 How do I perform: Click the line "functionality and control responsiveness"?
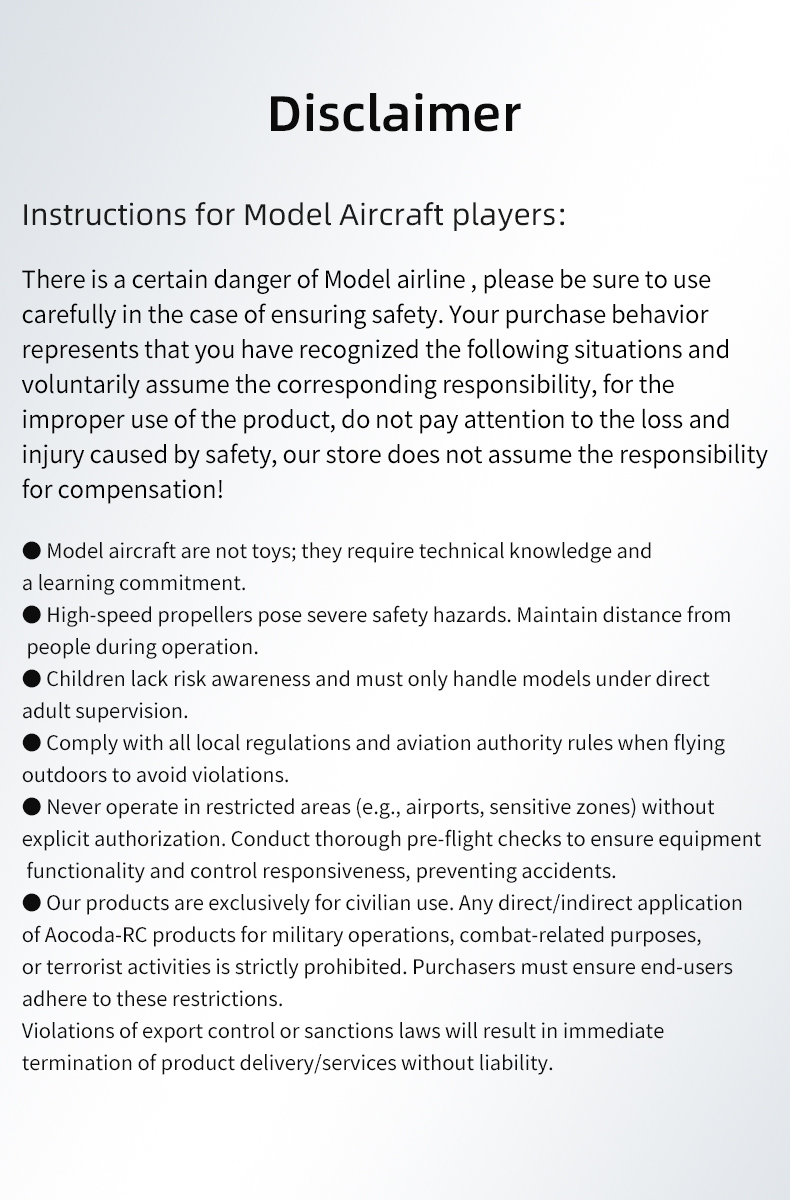320,871
